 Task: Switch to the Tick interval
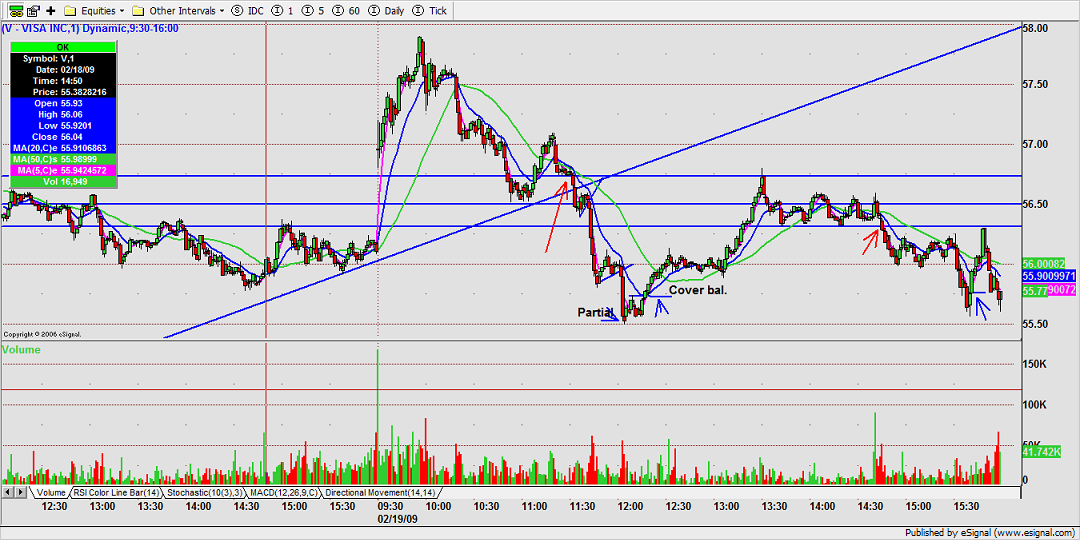coord(430,11)
